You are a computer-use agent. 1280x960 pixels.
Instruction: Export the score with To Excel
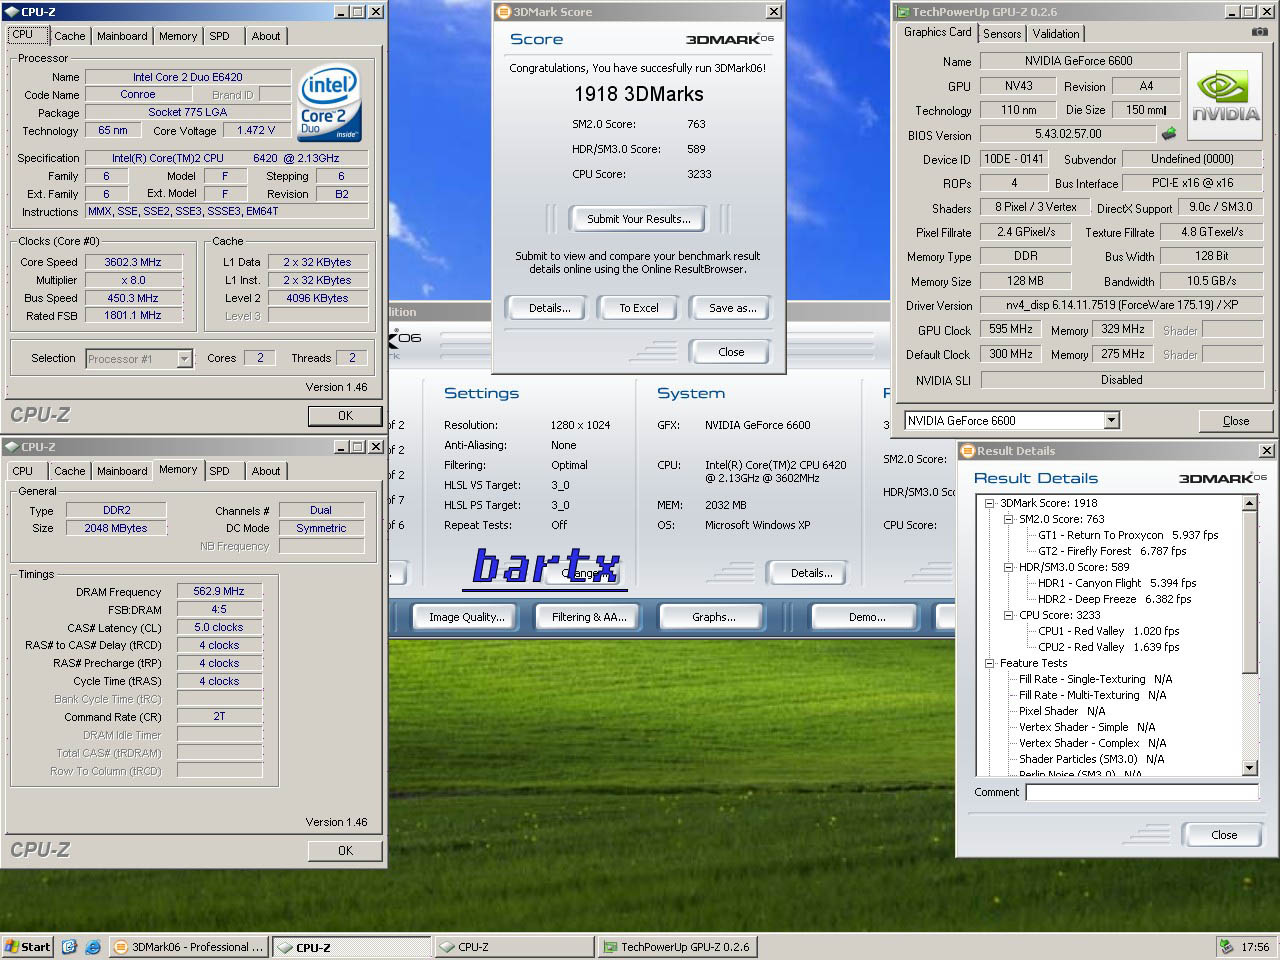pyautogui.click(x=638, y=308)
